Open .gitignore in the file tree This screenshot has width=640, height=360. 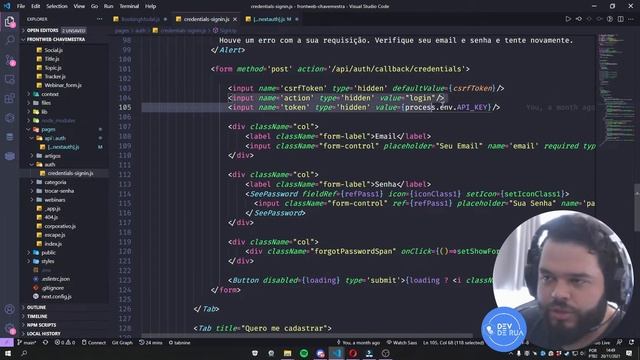[x=53, y=288]
